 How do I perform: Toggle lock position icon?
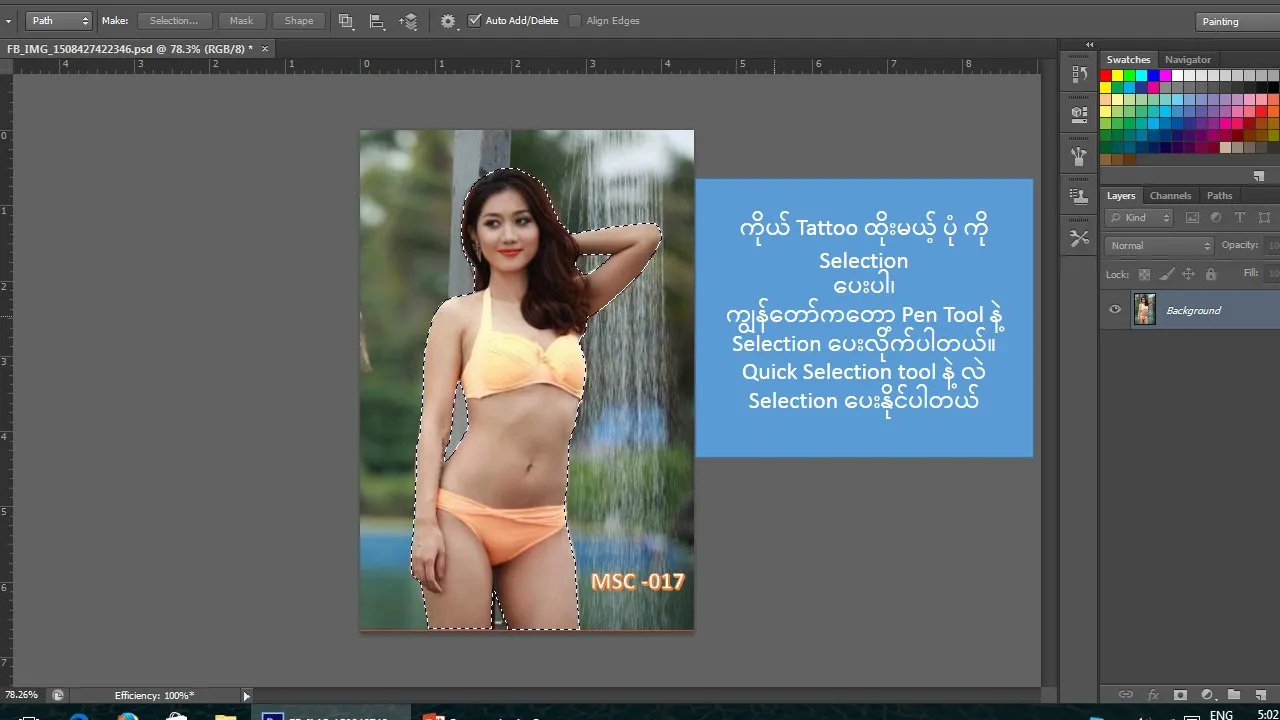tap(1189, 274)
